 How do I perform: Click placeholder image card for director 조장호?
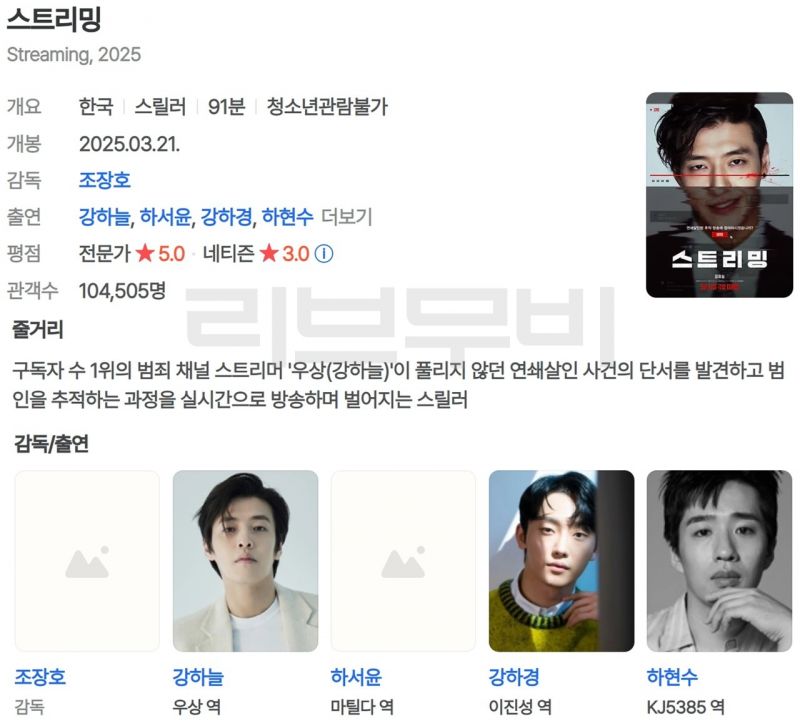click(x=87, y=561)
